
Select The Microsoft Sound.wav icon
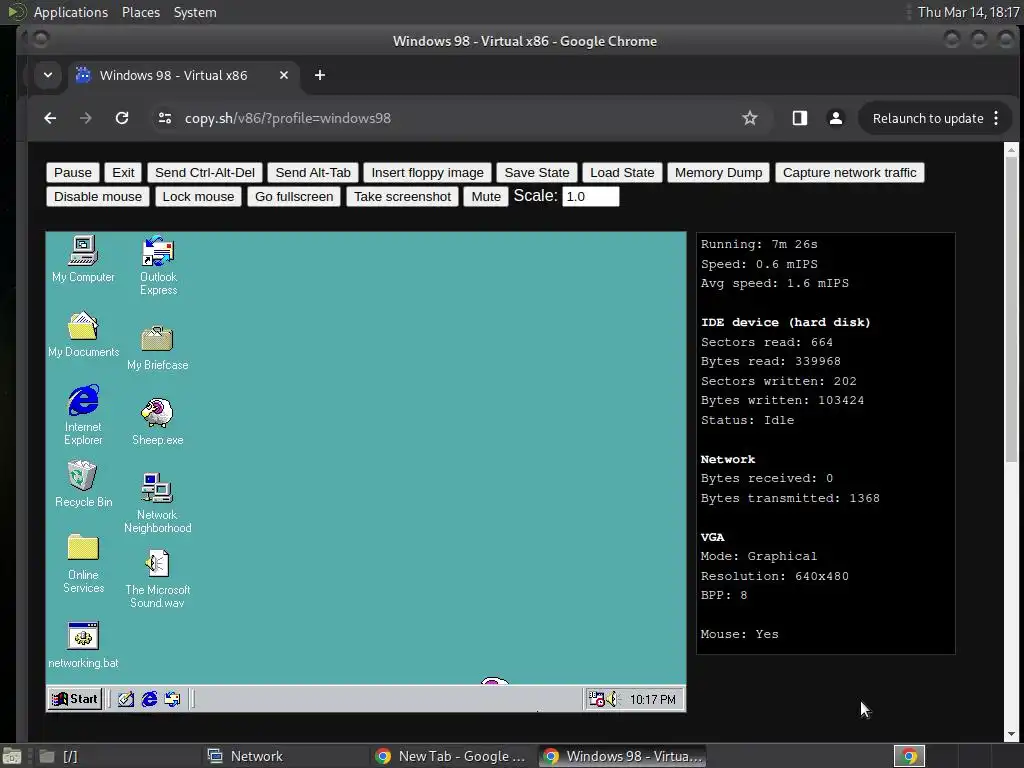point(157,579)
